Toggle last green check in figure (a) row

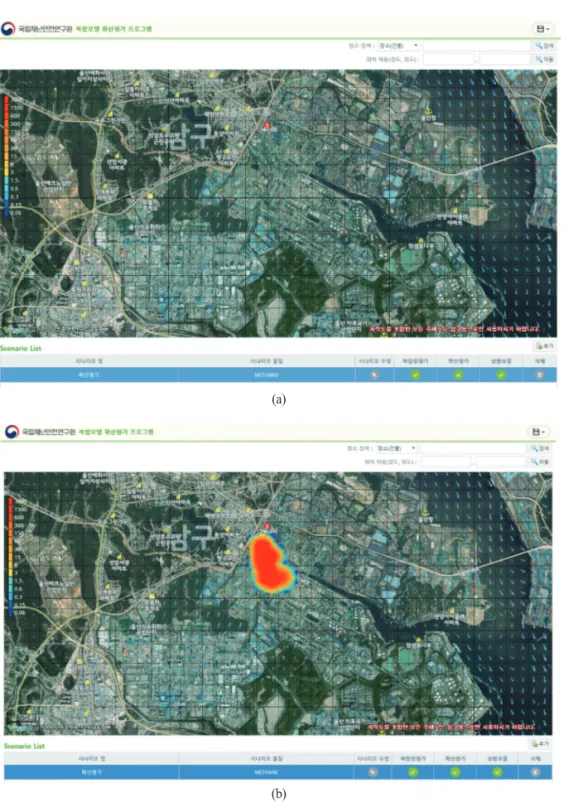(501, 375)
